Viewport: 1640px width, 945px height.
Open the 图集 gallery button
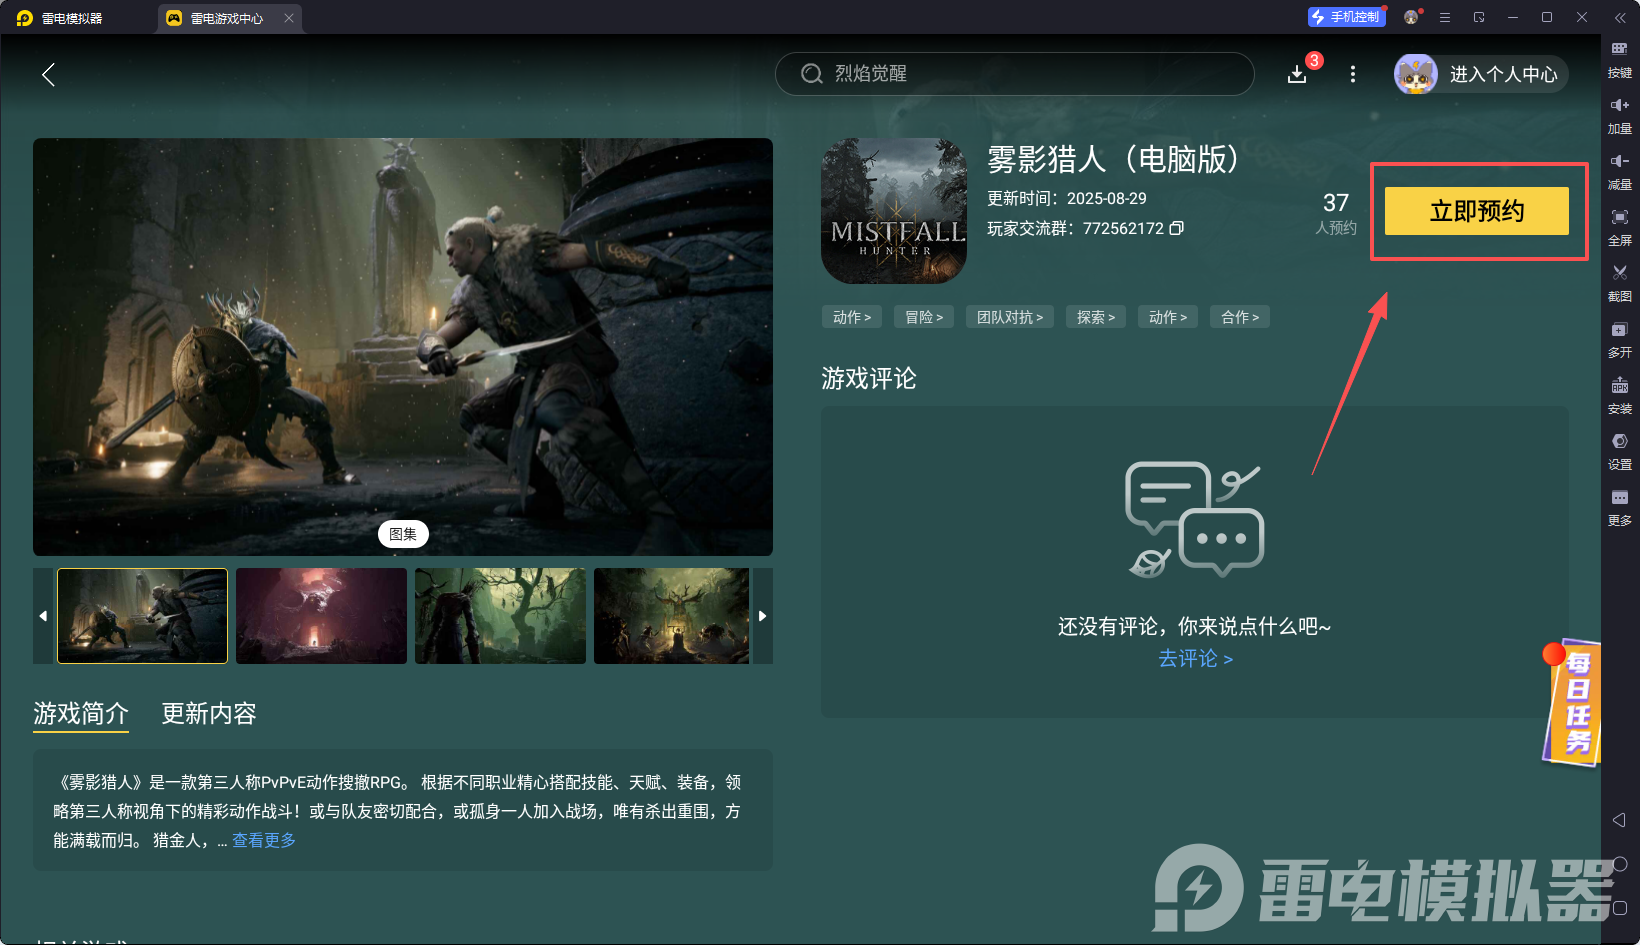coord(403,534)
